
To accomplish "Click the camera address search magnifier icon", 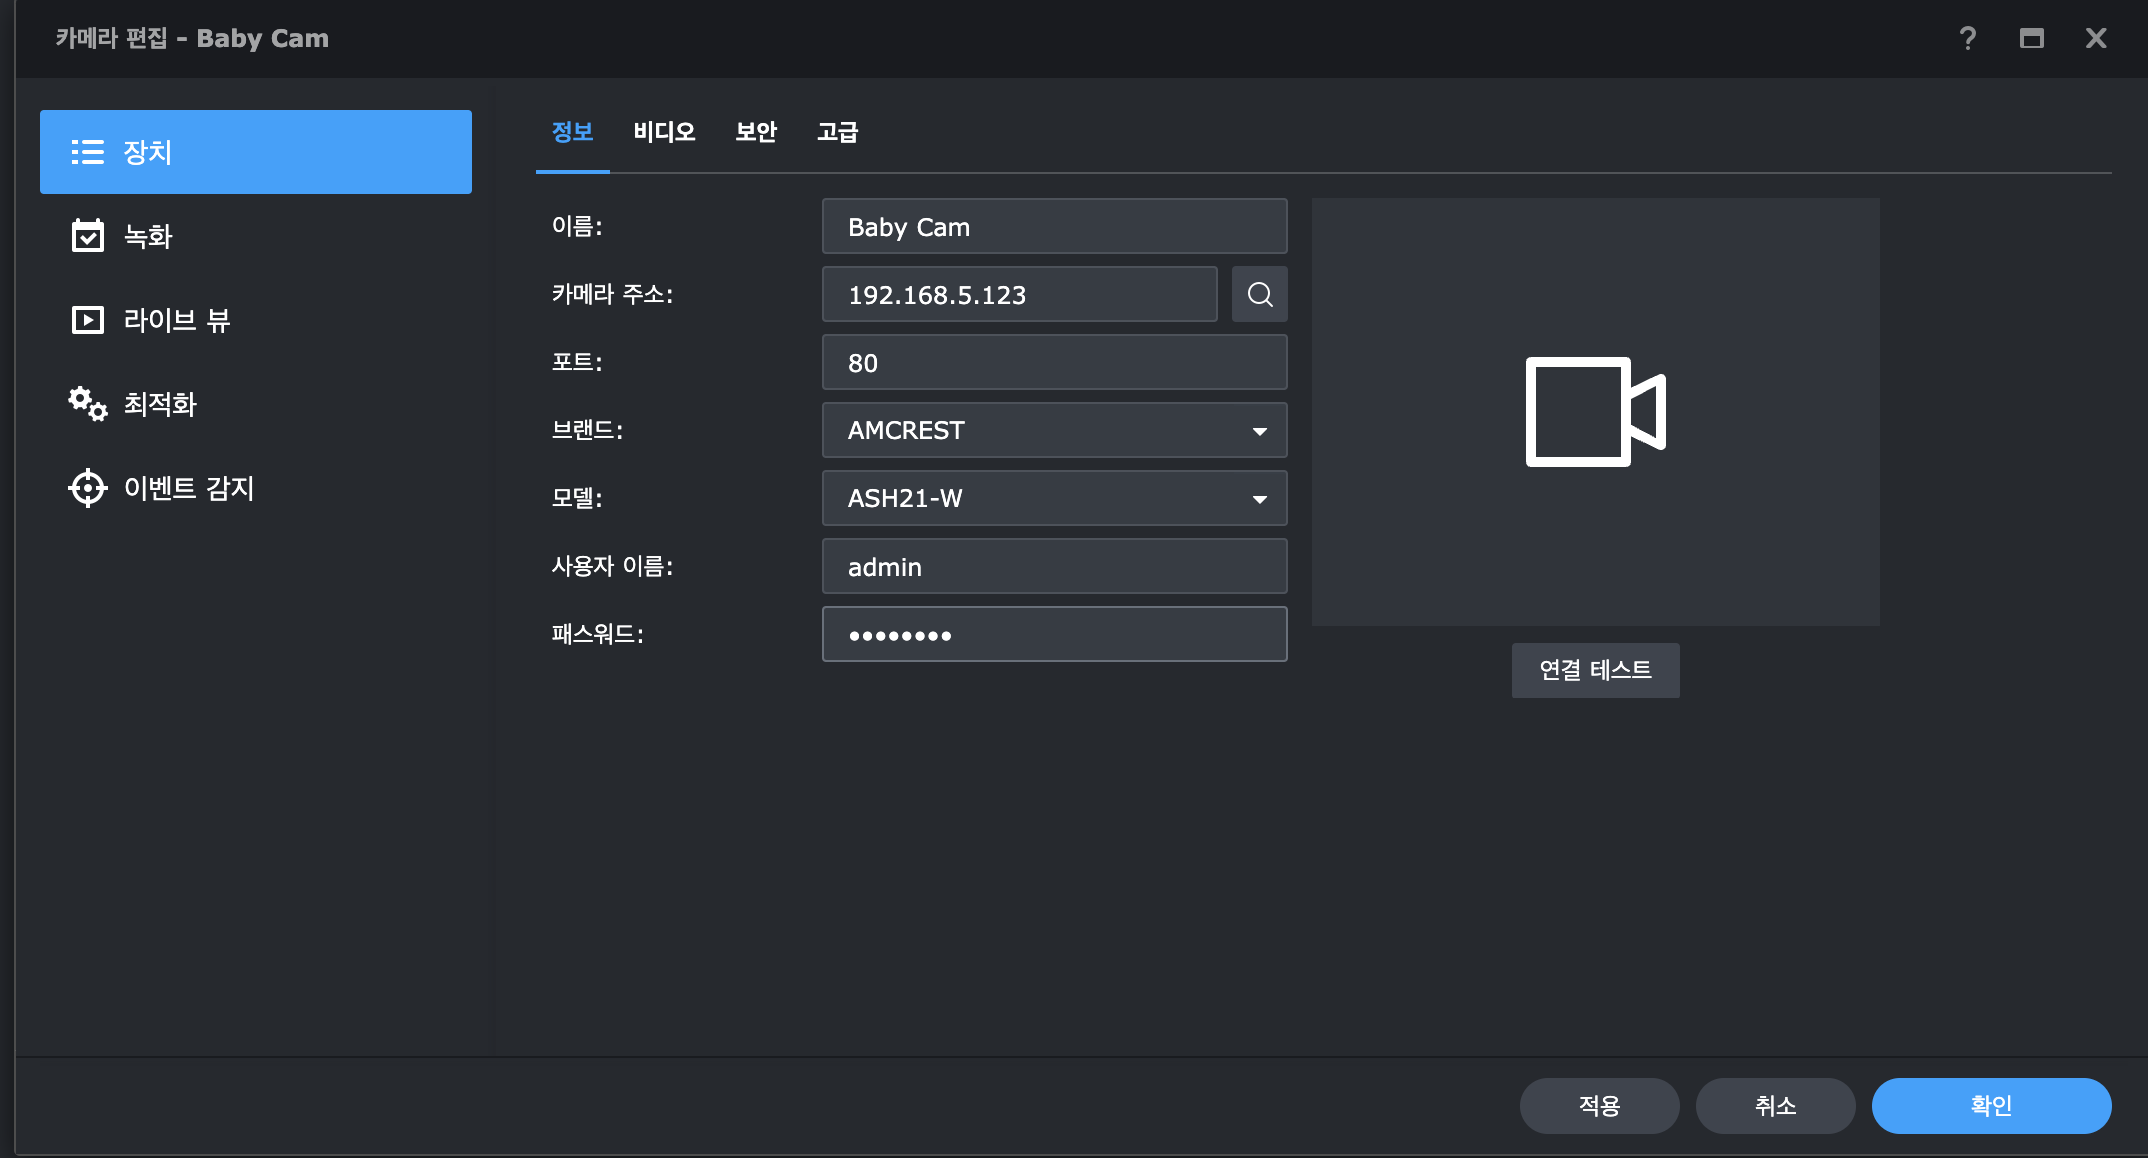I will coord(1259,294).
